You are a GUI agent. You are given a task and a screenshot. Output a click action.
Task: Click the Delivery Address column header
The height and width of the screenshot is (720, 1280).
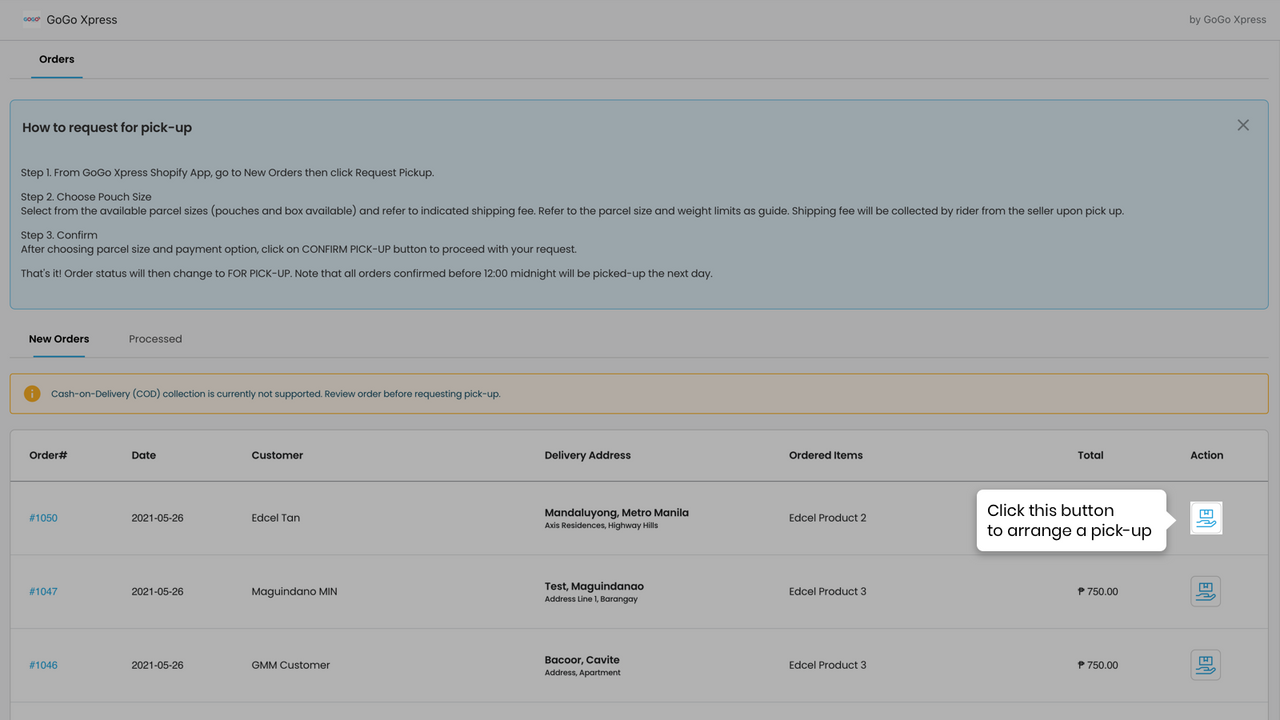tap(588, 455)
